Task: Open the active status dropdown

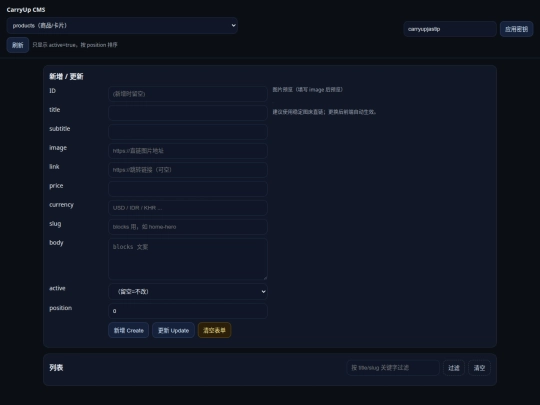Action: pyautogui.click(x=188, y=291)
